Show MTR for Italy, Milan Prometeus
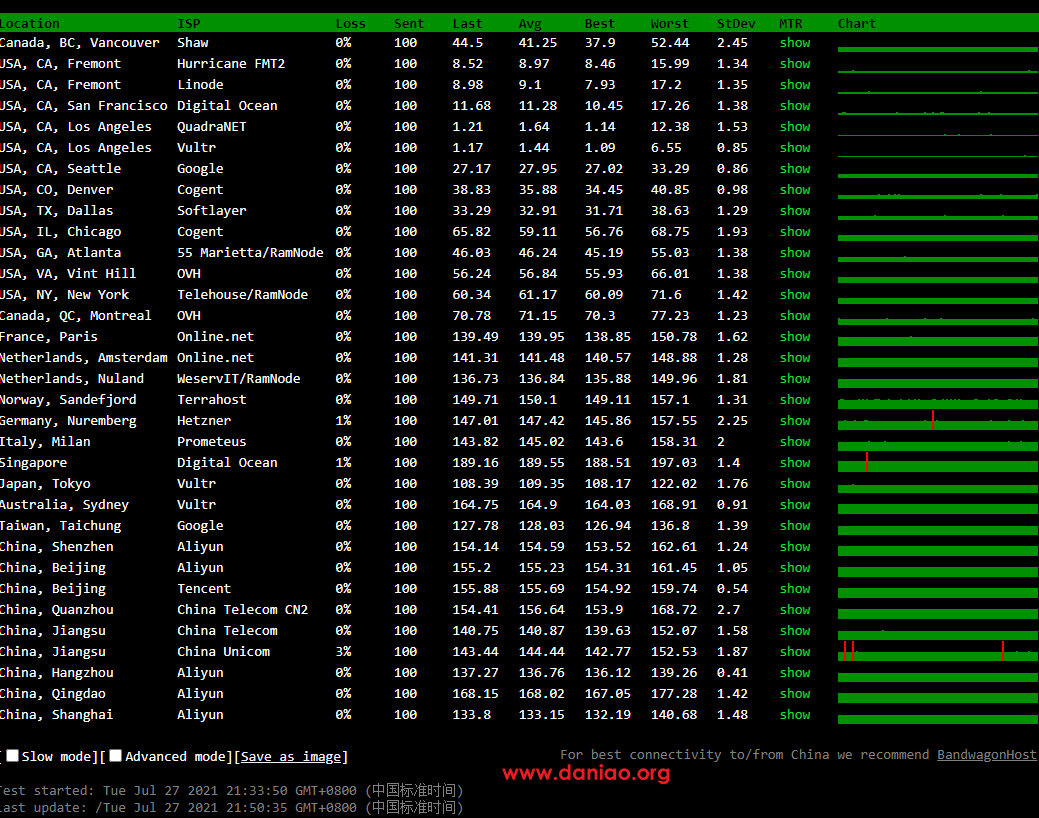1039x818 pixels. [794, 441]
